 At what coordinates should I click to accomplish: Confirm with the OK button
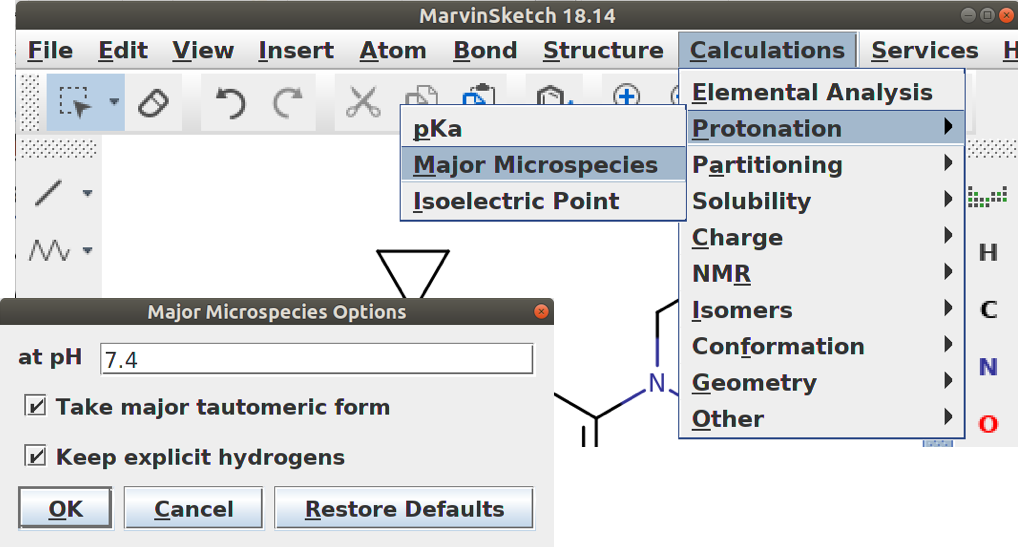pyautogui.click(x=66, y=509)
